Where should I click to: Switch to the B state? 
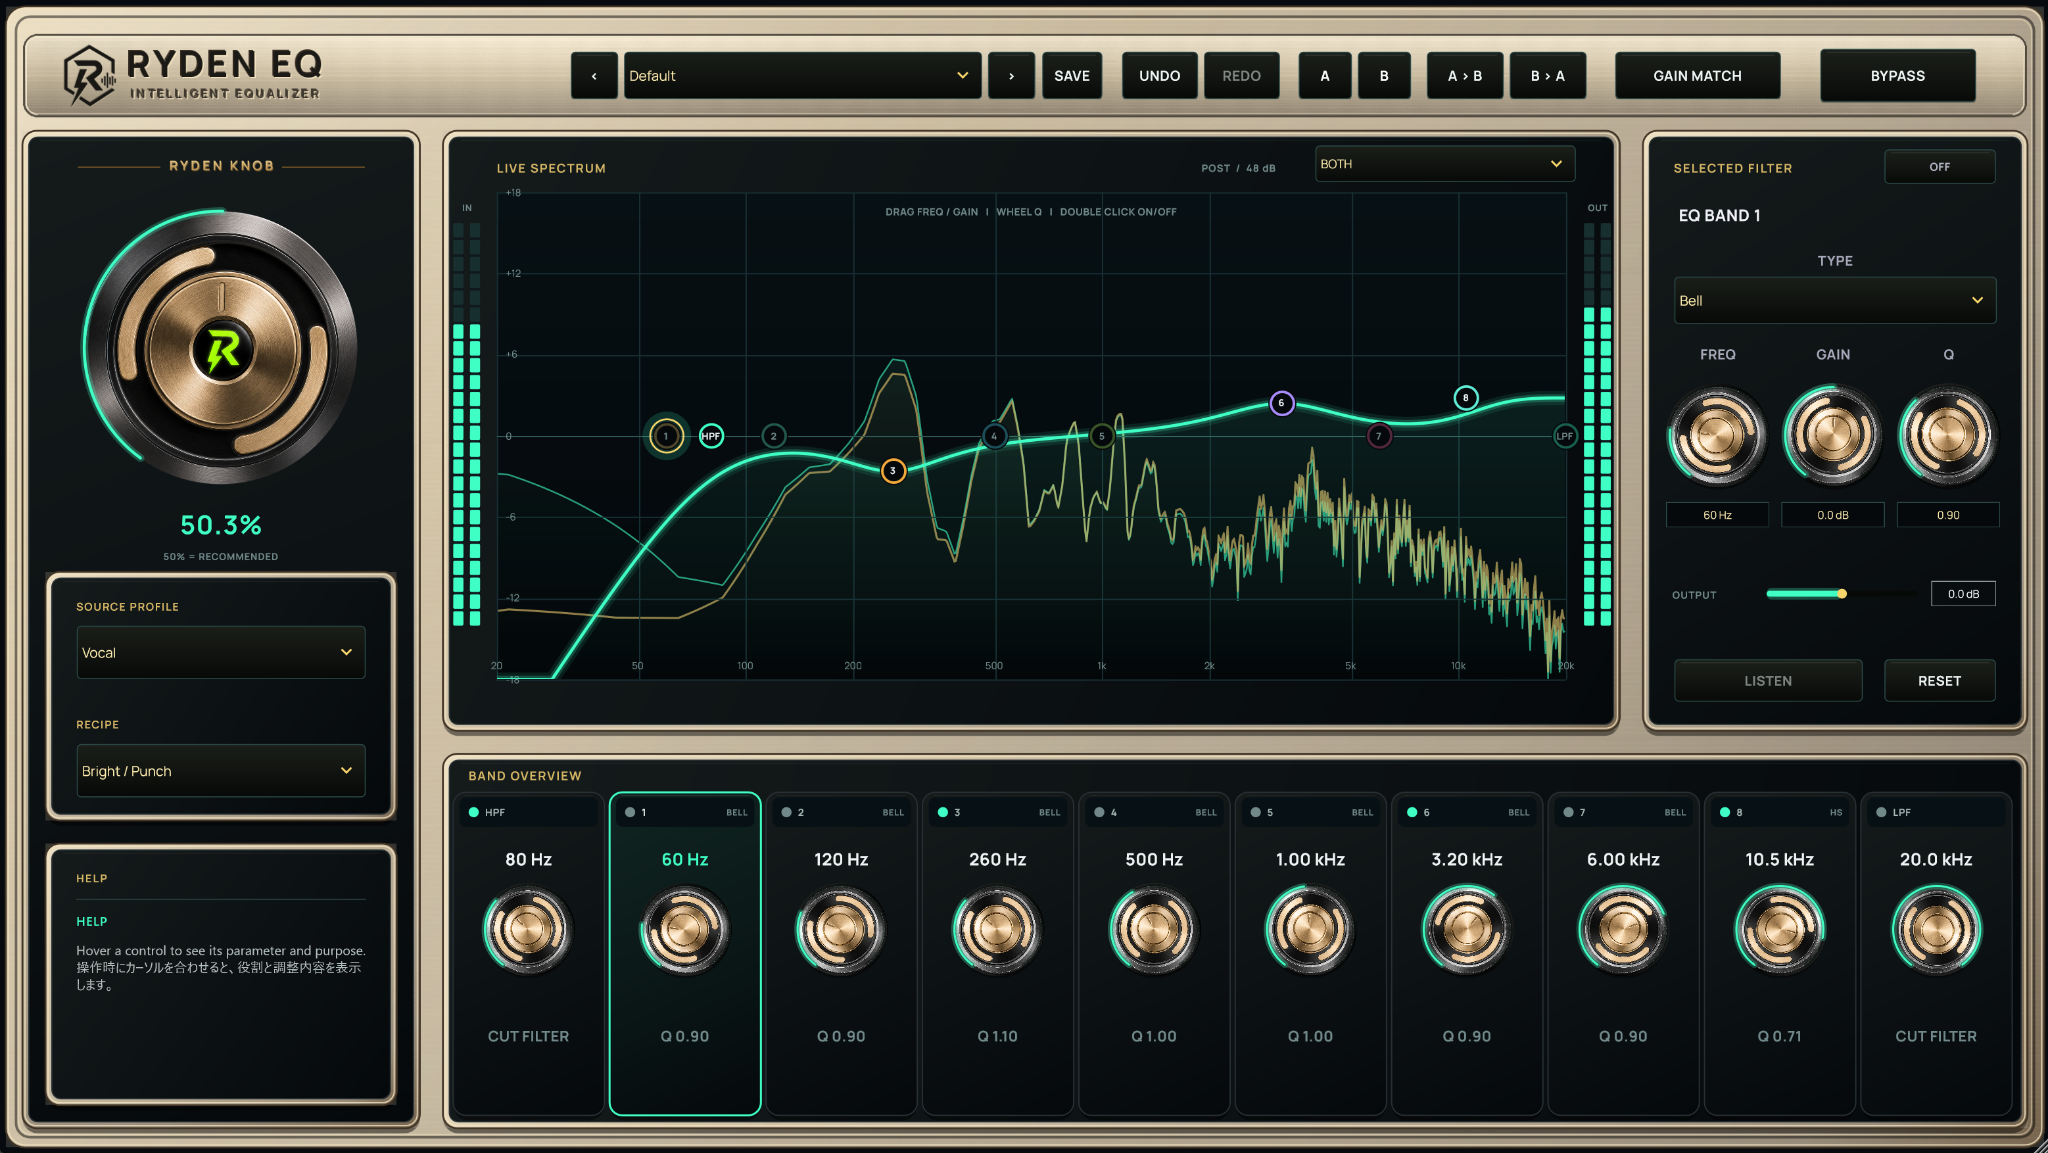click(1384, 76)
